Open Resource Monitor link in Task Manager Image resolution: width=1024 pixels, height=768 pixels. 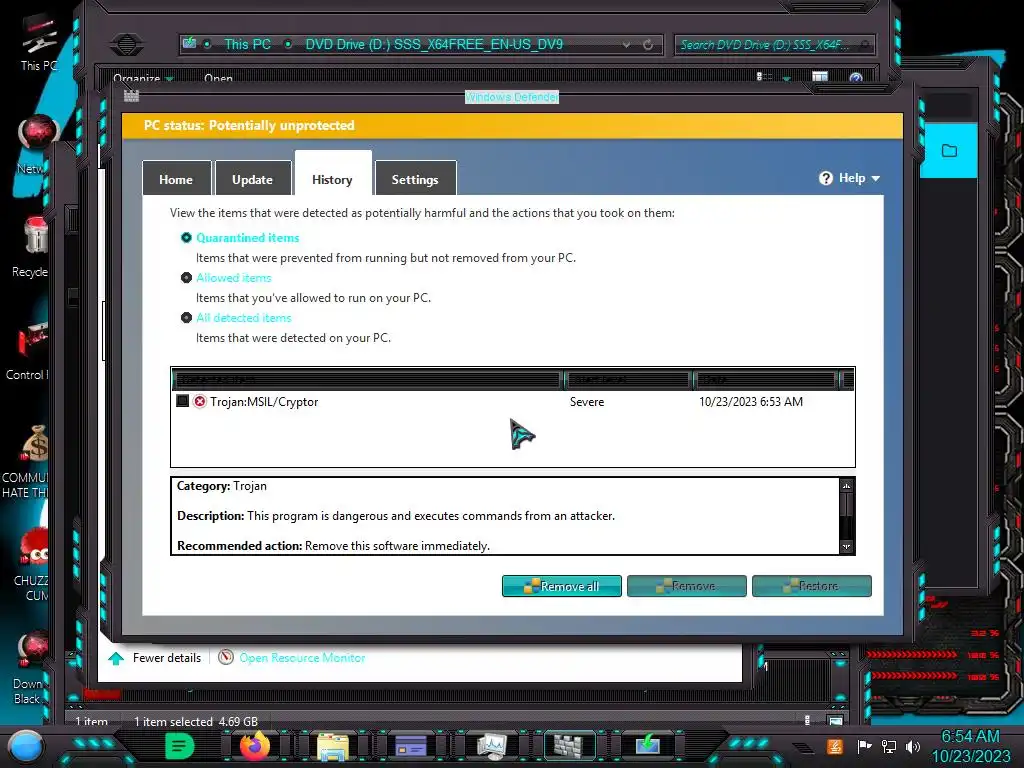(x=302, y=658)
